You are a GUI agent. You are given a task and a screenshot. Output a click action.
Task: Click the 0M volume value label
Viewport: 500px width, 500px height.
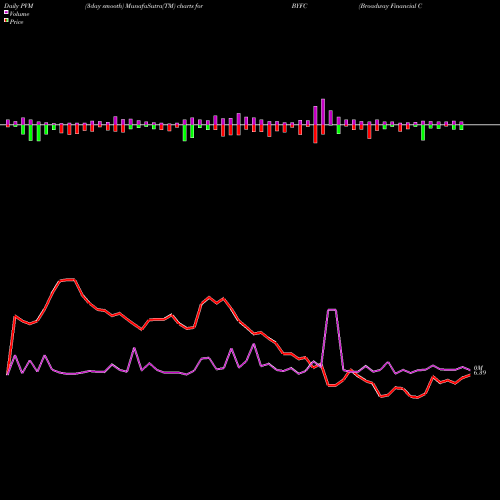pos(478,368)
